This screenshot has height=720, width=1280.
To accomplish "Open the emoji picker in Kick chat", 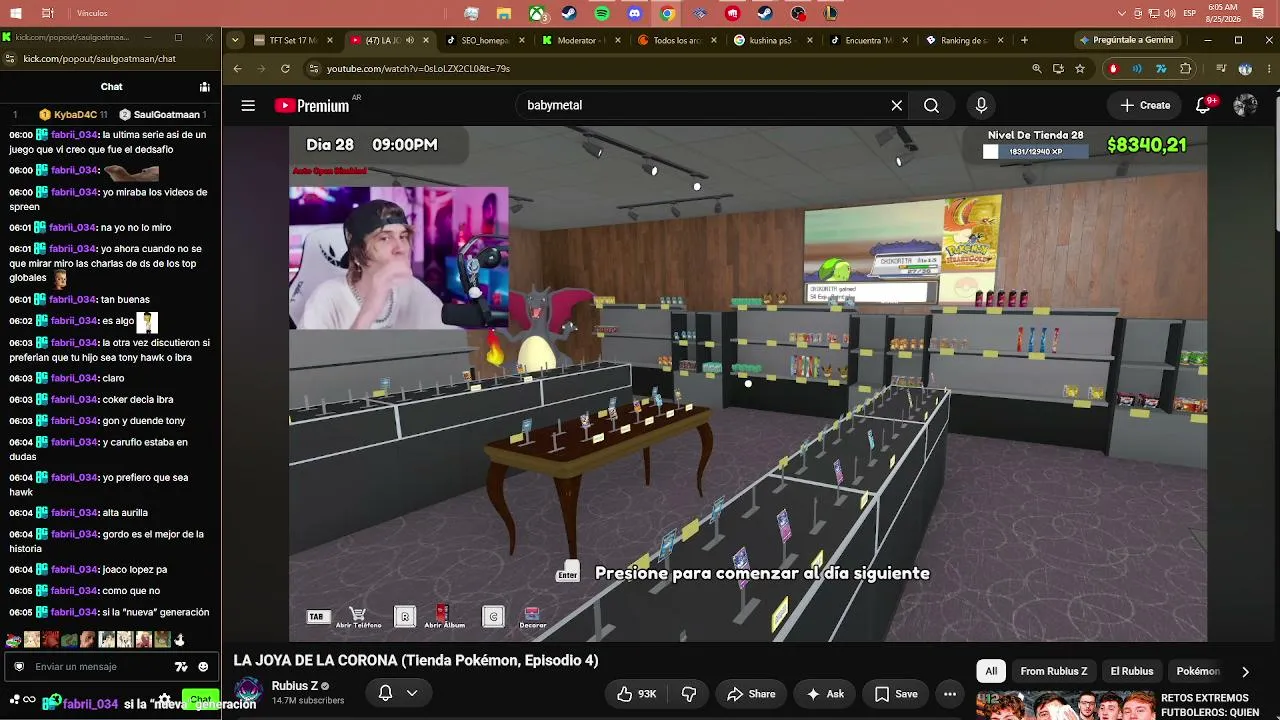I will coord(203,667).
